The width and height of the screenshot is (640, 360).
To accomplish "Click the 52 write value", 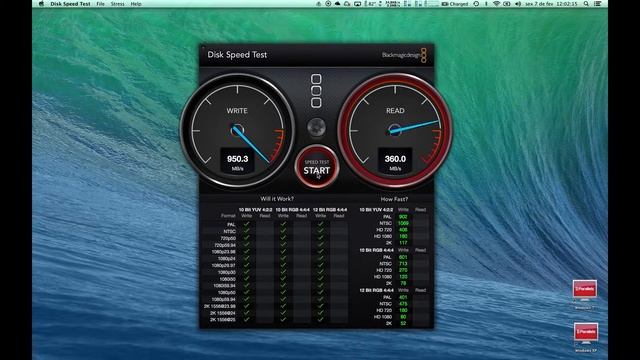I will [403, 323].
